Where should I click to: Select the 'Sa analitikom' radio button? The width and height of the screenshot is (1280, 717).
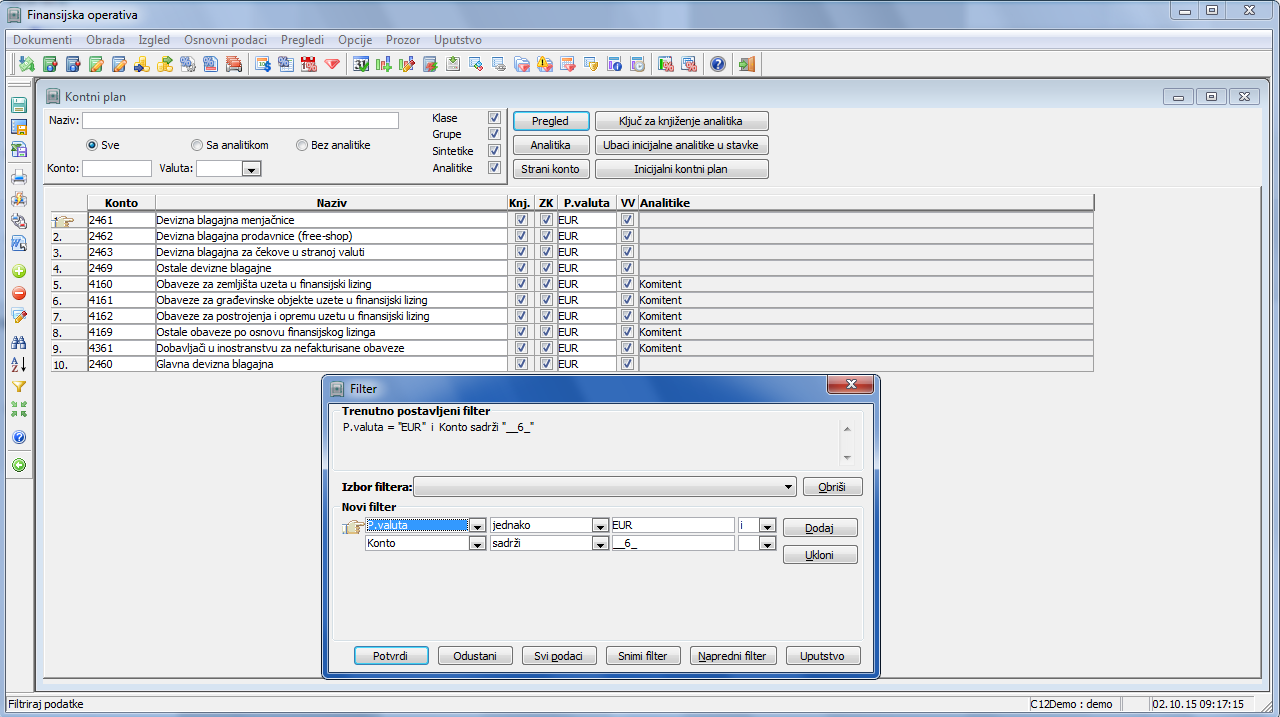(198, 145)
